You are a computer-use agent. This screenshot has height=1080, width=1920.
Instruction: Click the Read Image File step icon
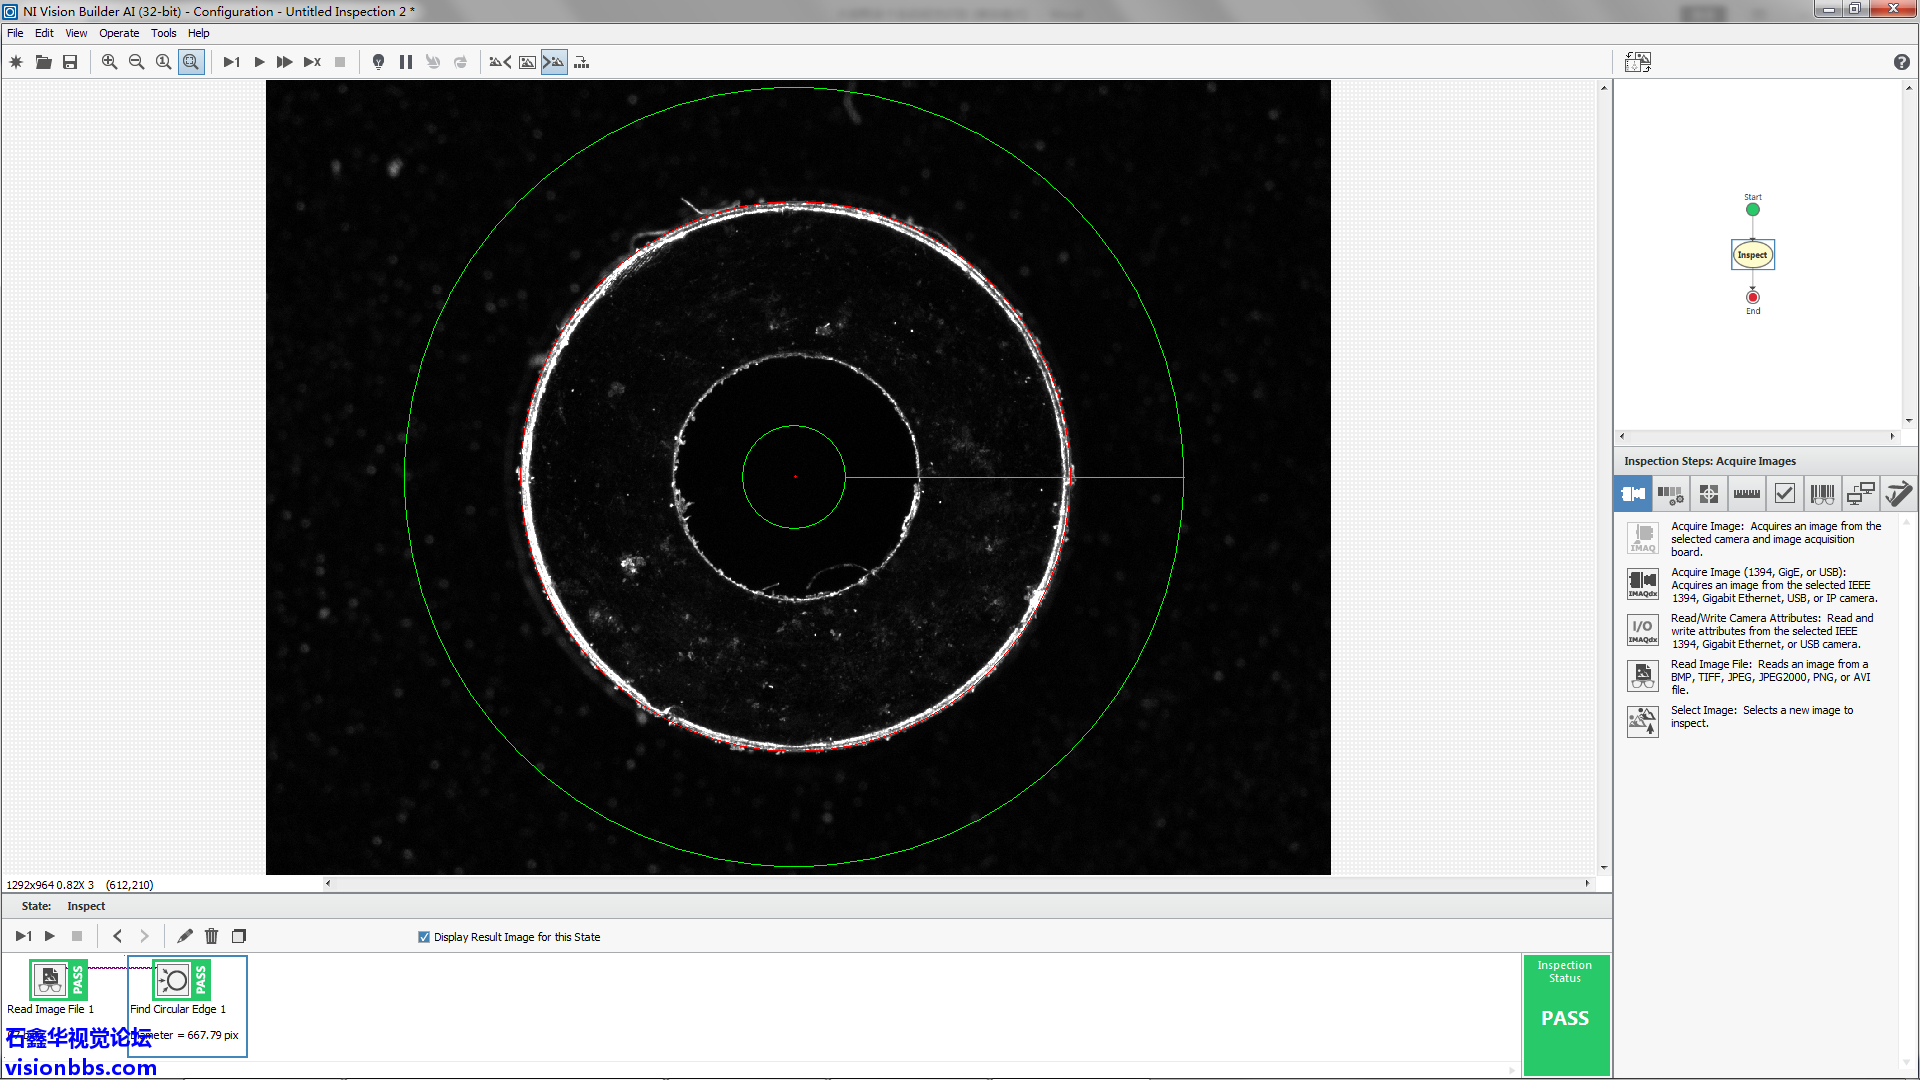click(49, 980)
